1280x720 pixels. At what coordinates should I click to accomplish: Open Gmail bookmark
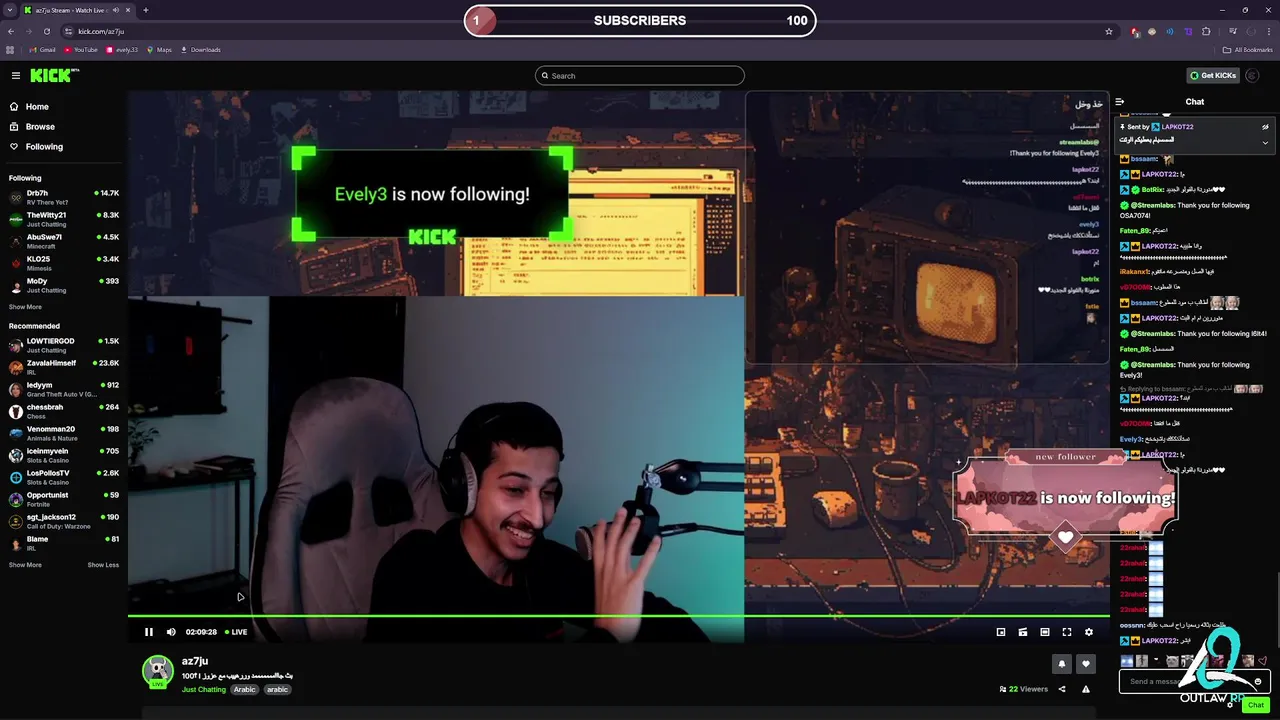(x=42, y=50)
